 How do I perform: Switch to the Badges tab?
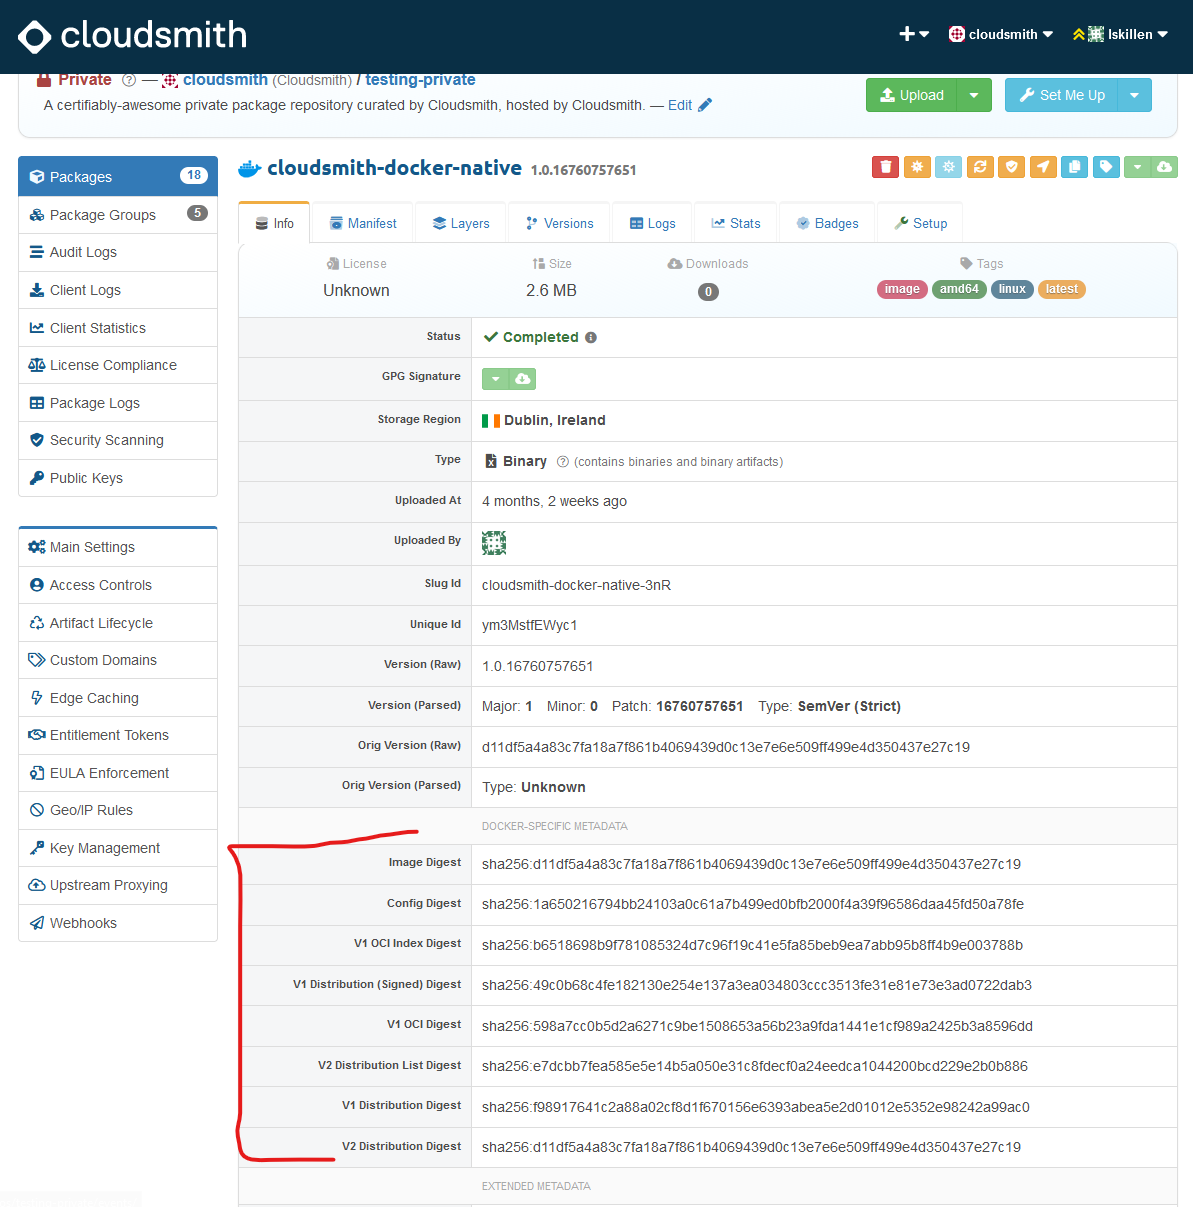827,223
